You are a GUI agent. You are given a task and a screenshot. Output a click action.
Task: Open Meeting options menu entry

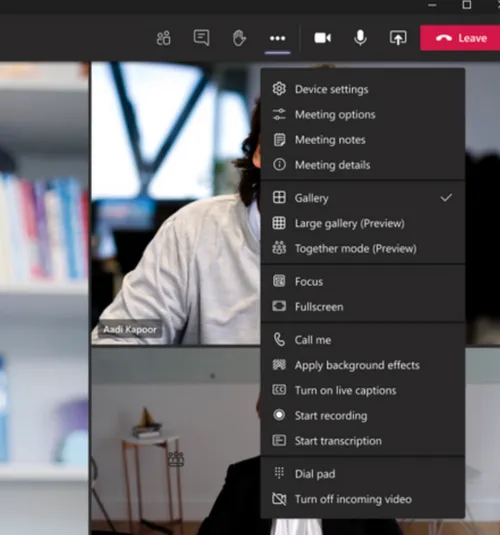(335, 115)
